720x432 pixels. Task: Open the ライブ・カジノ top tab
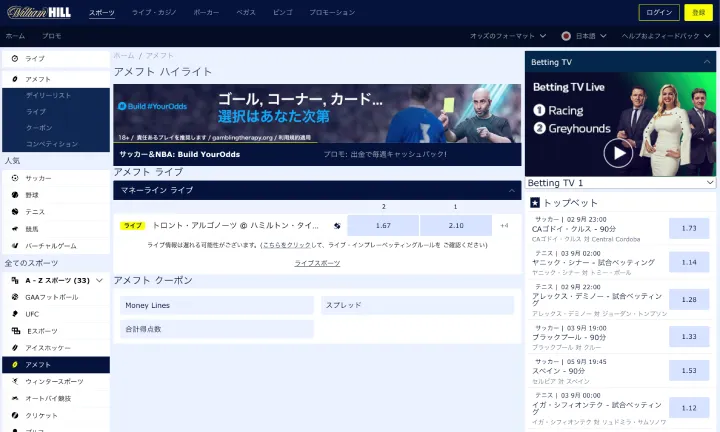tap(154, 12)
